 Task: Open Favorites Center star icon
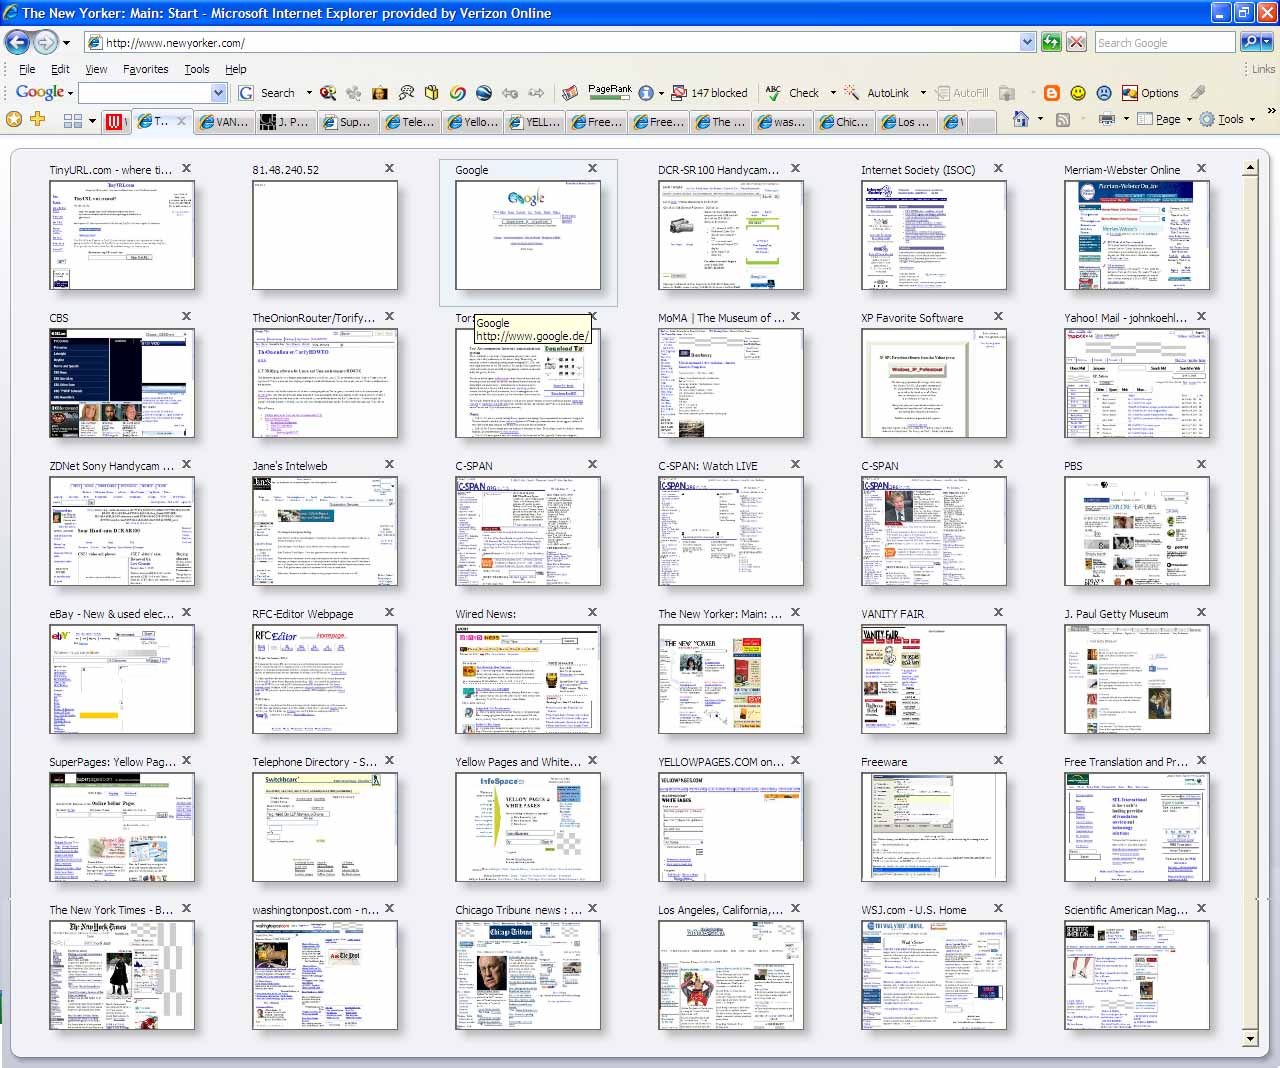[x=14, y=120]
